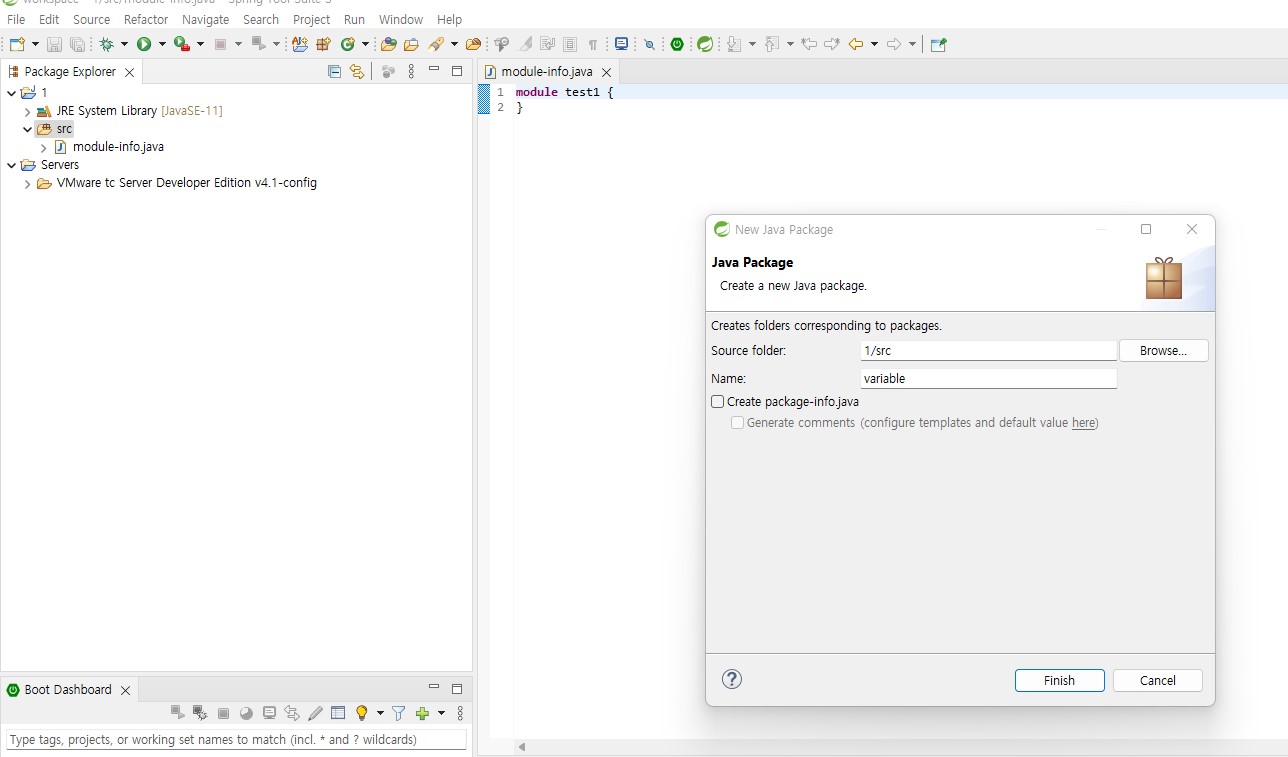Select the module-info.java editor tab
Image resolution: width=1288 pixels, height=757 pixels.
(547, 72)
